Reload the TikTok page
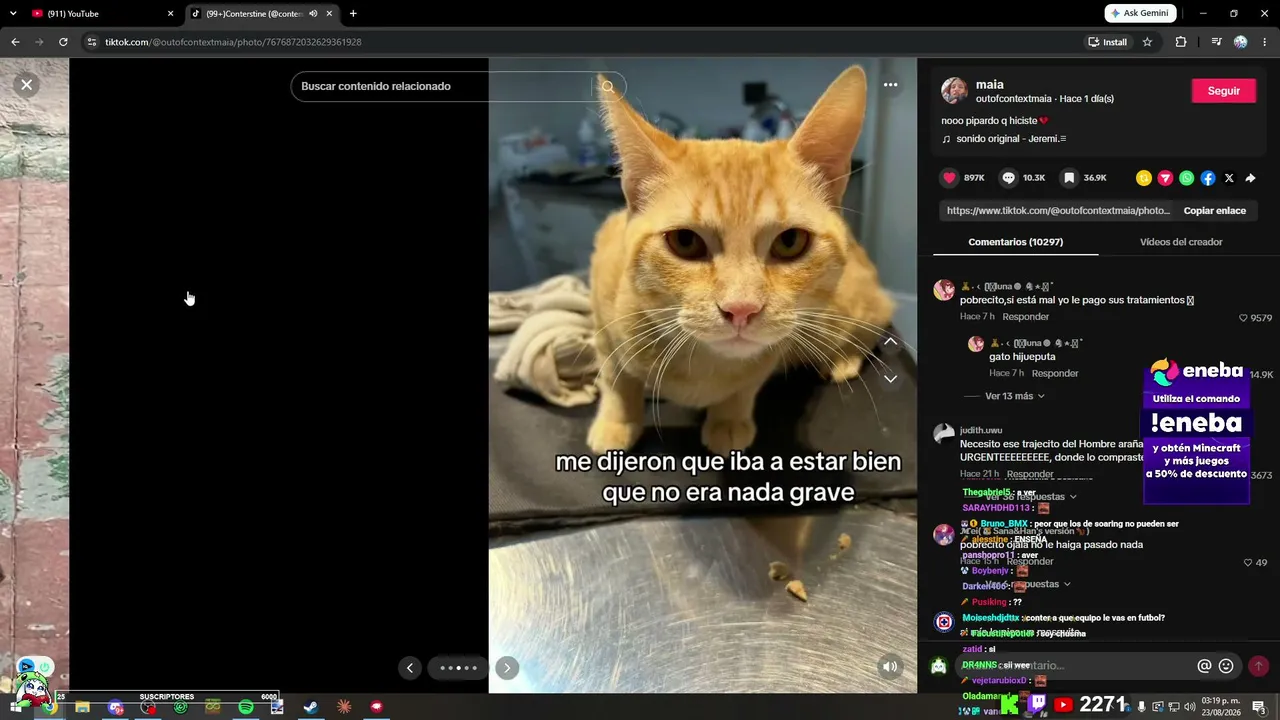Viewport: 1280px width, 720px height. [63, 42]
